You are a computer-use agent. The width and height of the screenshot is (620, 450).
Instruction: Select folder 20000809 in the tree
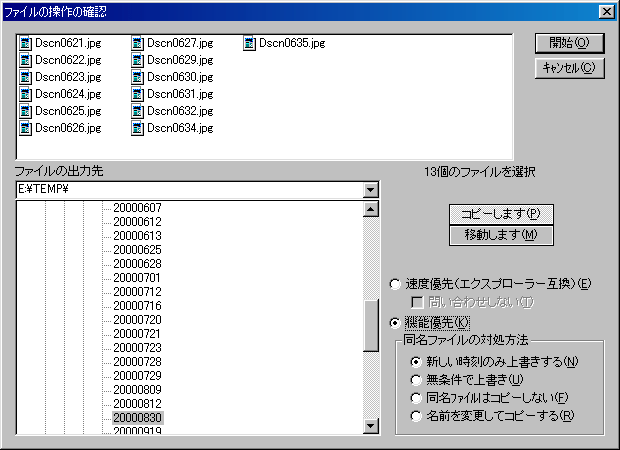tap(137, 390)
